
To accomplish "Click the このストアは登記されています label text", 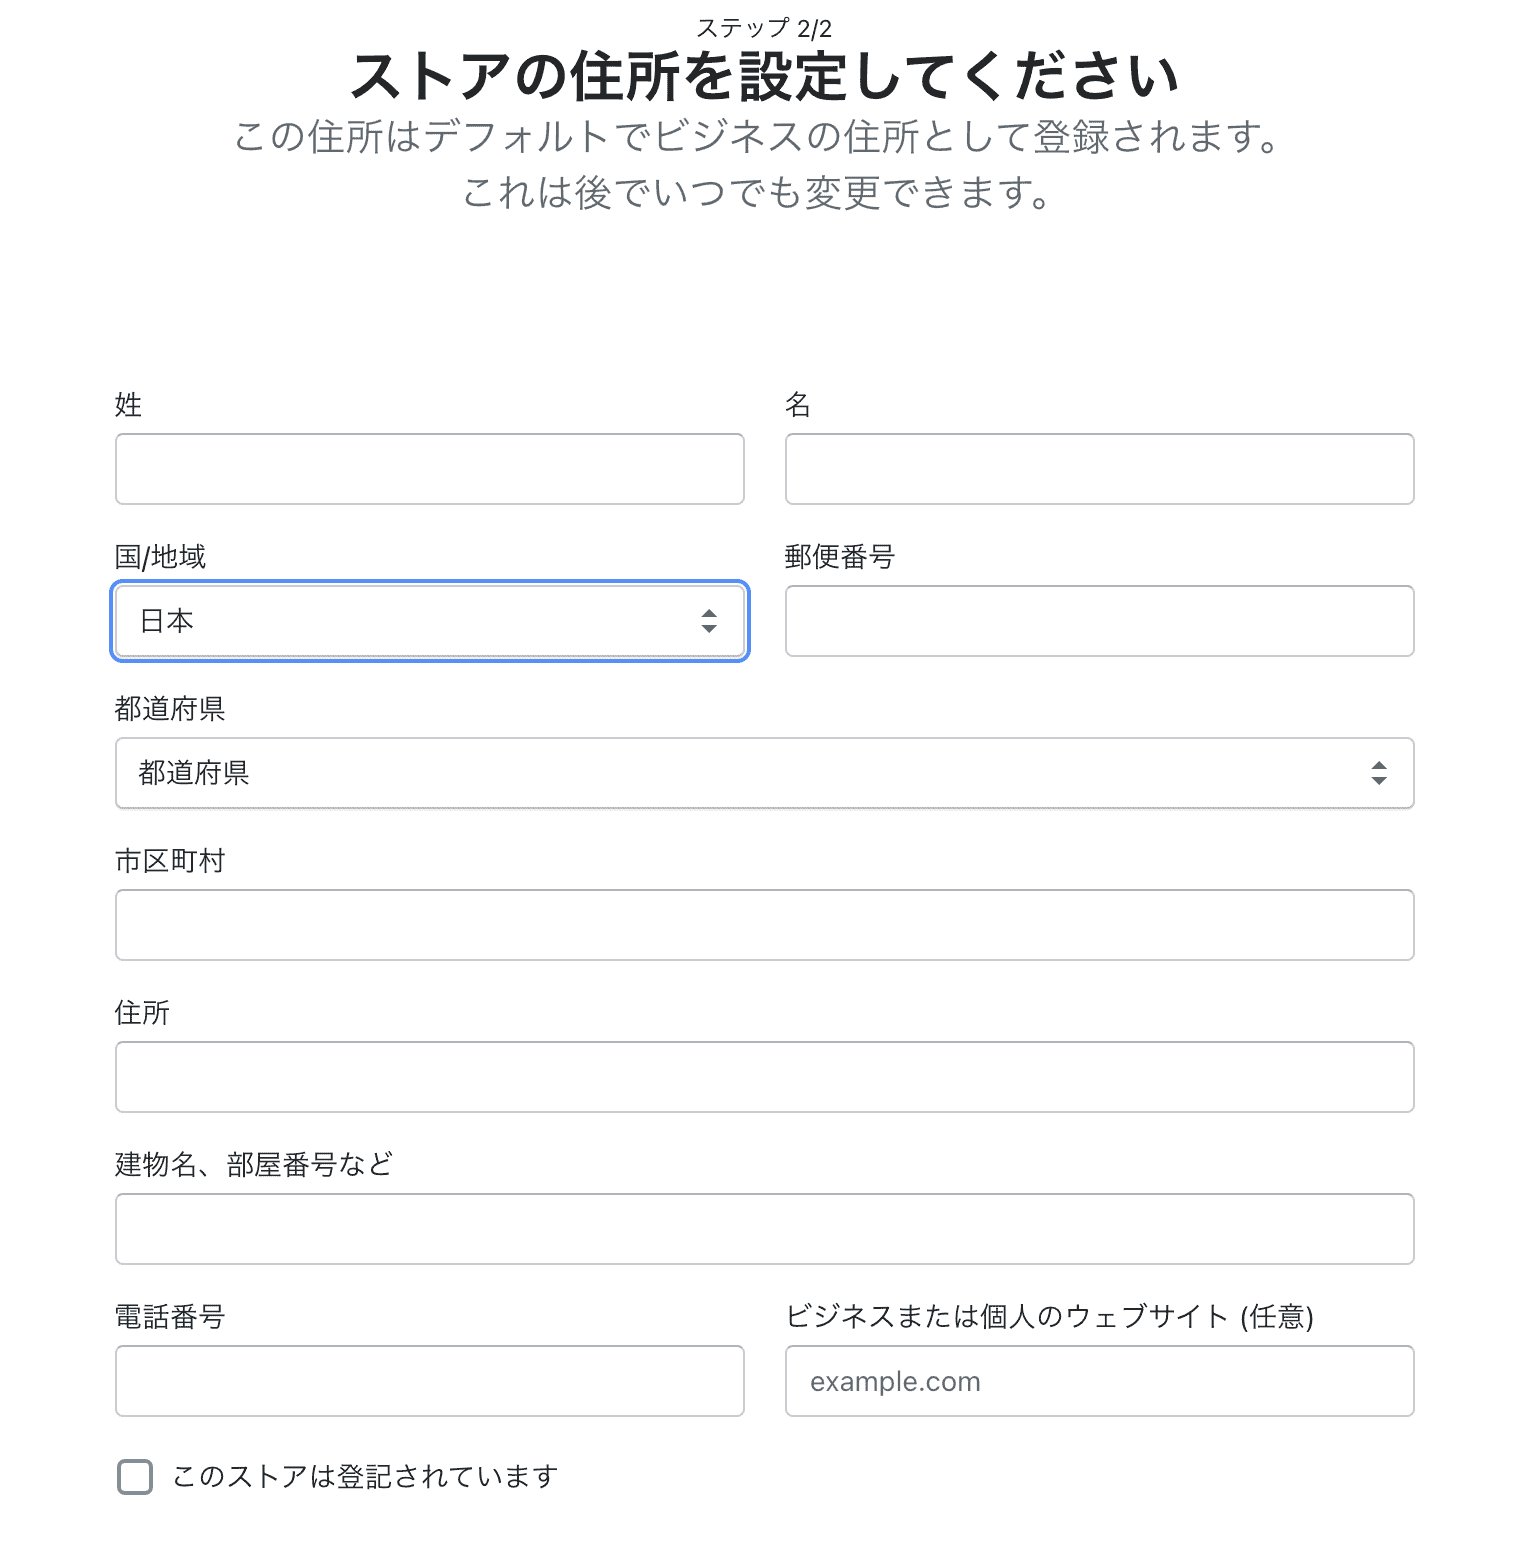I will 365,1477.
